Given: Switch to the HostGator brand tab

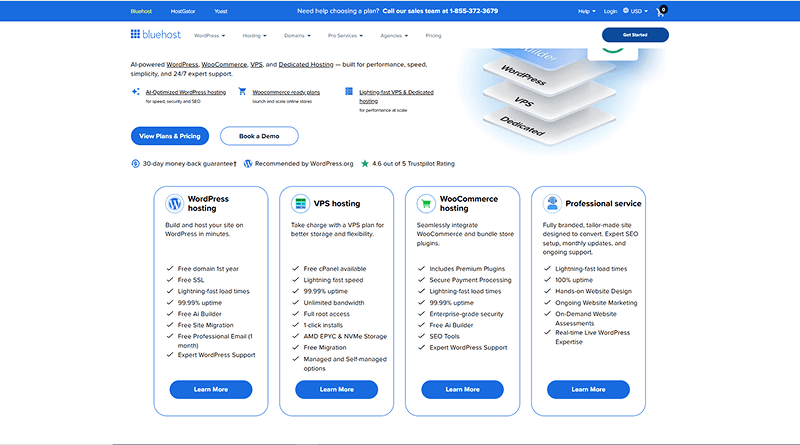Looking at the screenshot, I should click(183, 11).
